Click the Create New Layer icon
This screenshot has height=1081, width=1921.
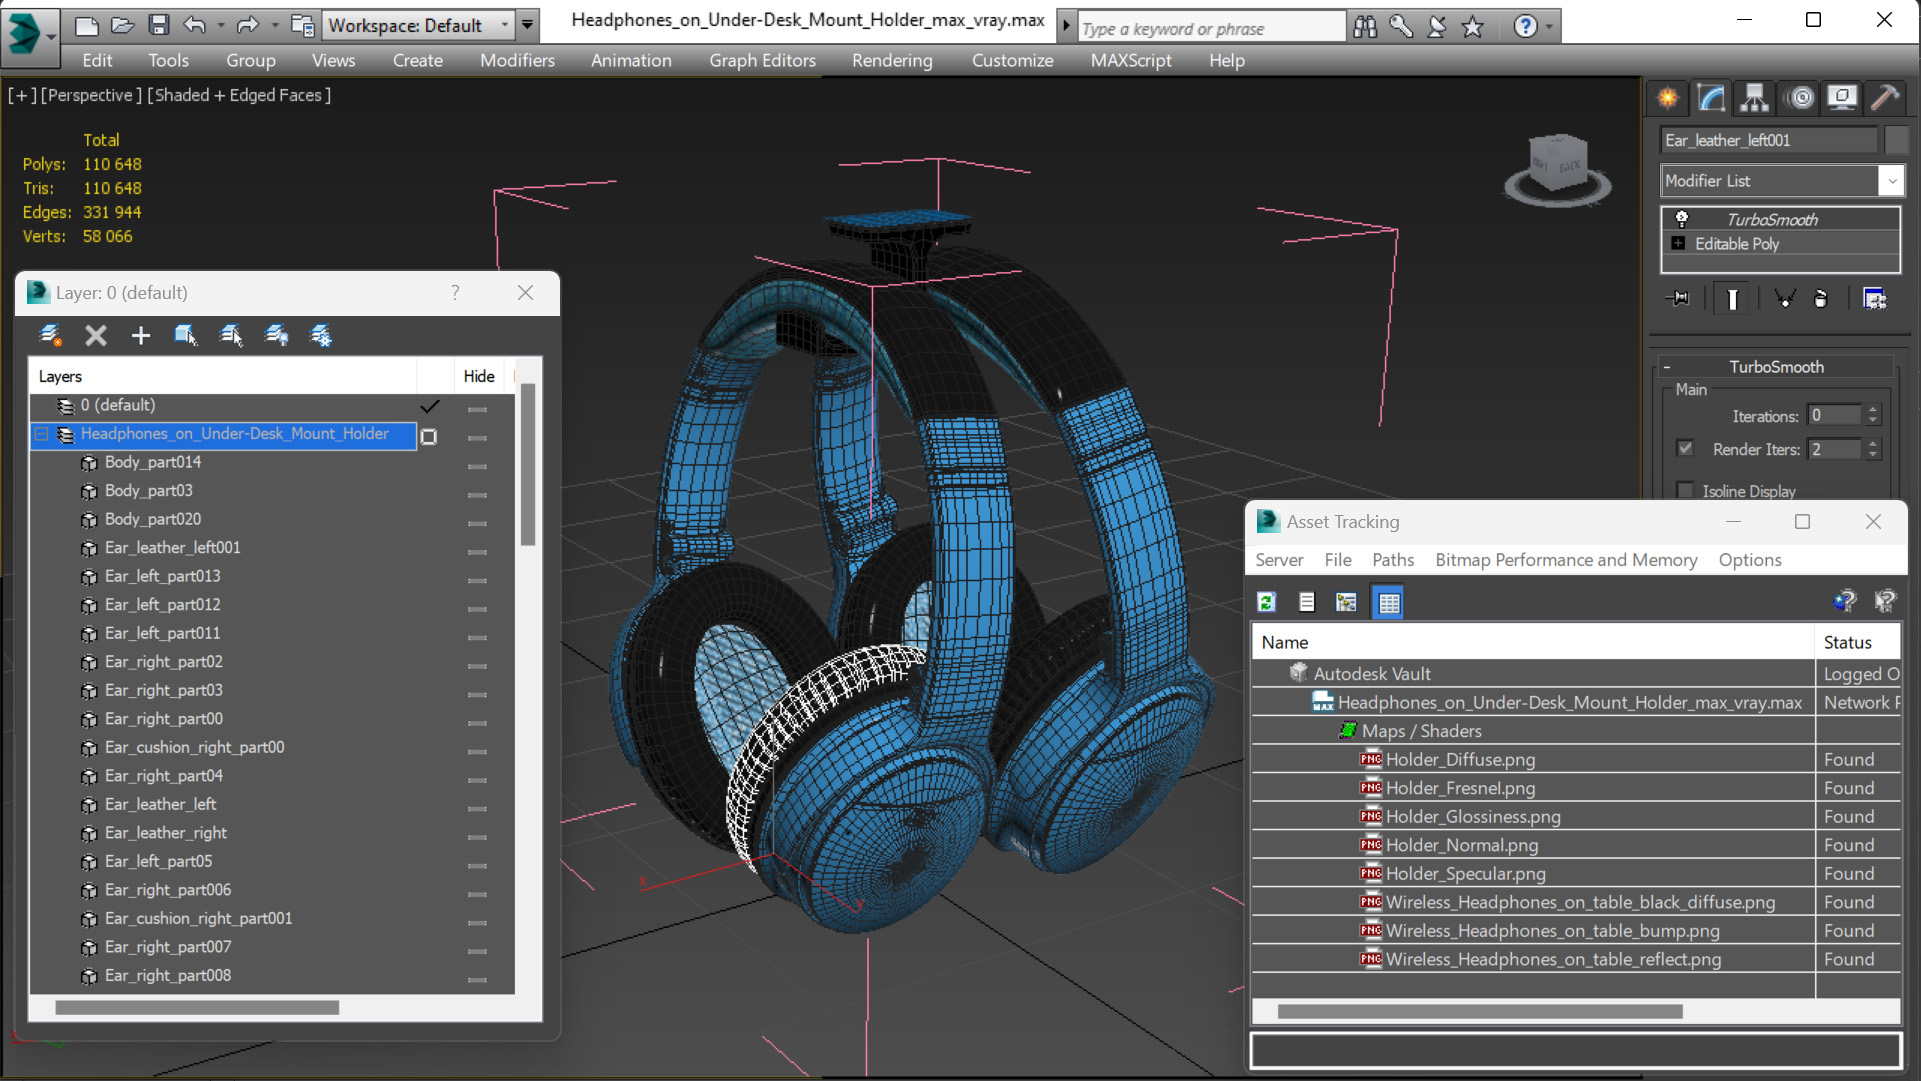50,335
